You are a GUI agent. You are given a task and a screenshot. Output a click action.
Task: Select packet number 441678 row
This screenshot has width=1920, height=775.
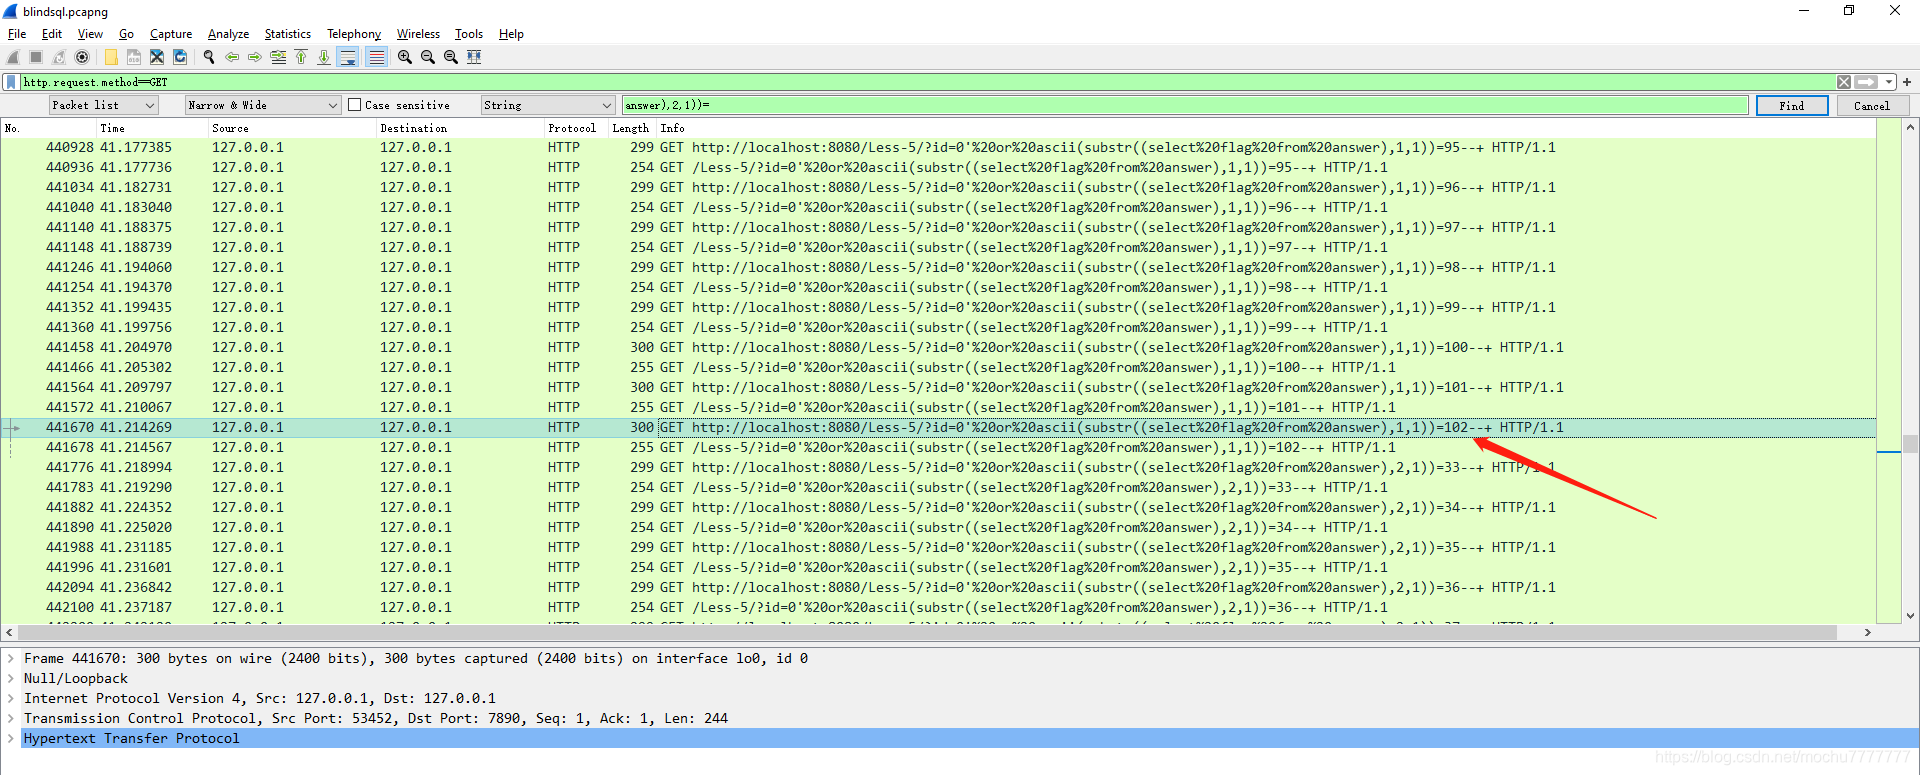point(938,447)
